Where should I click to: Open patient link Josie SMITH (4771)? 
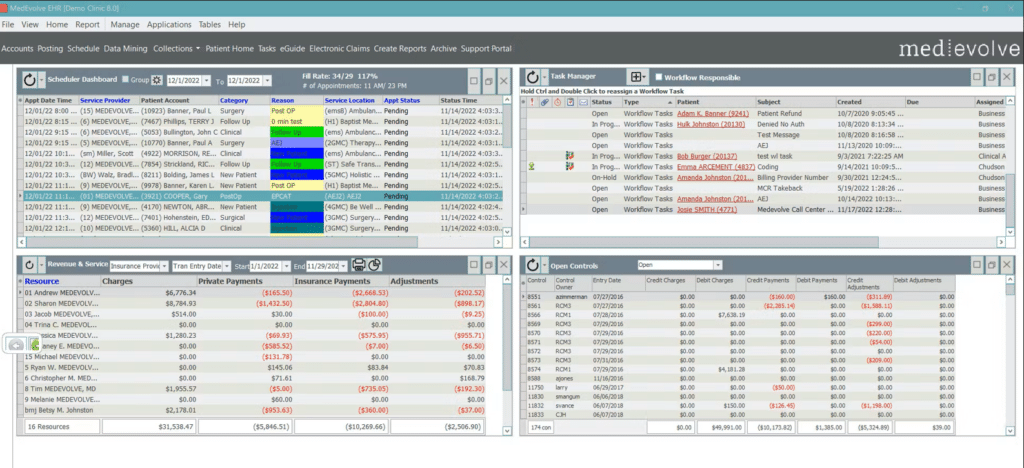pyautogui.click(x=707, y=210)
